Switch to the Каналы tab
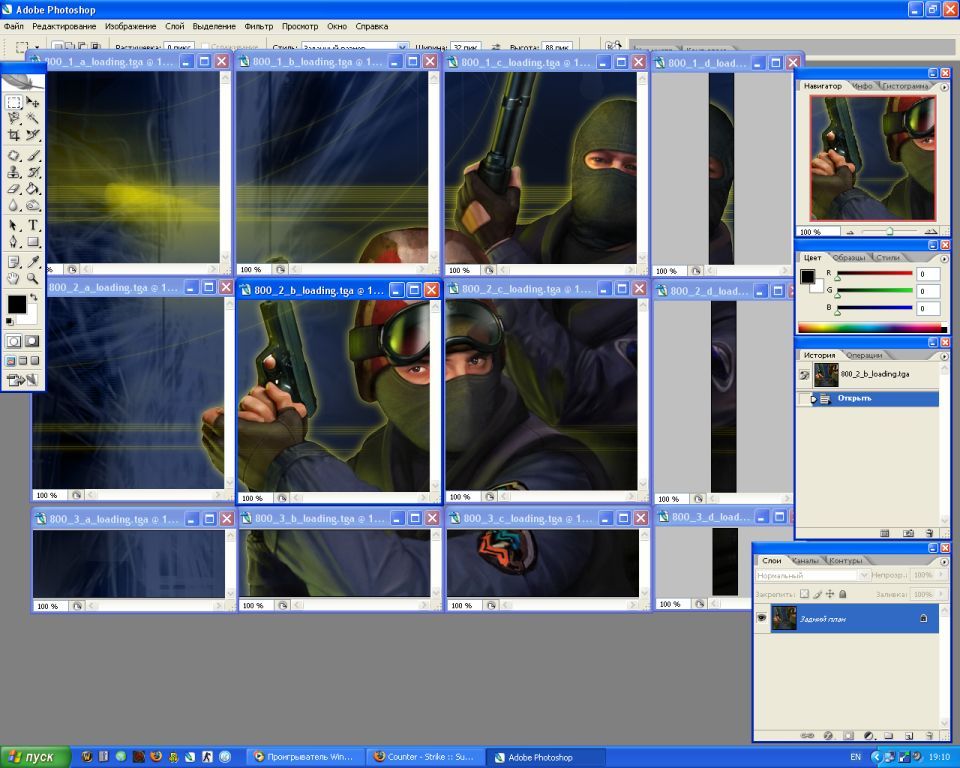 click(804, 560)
